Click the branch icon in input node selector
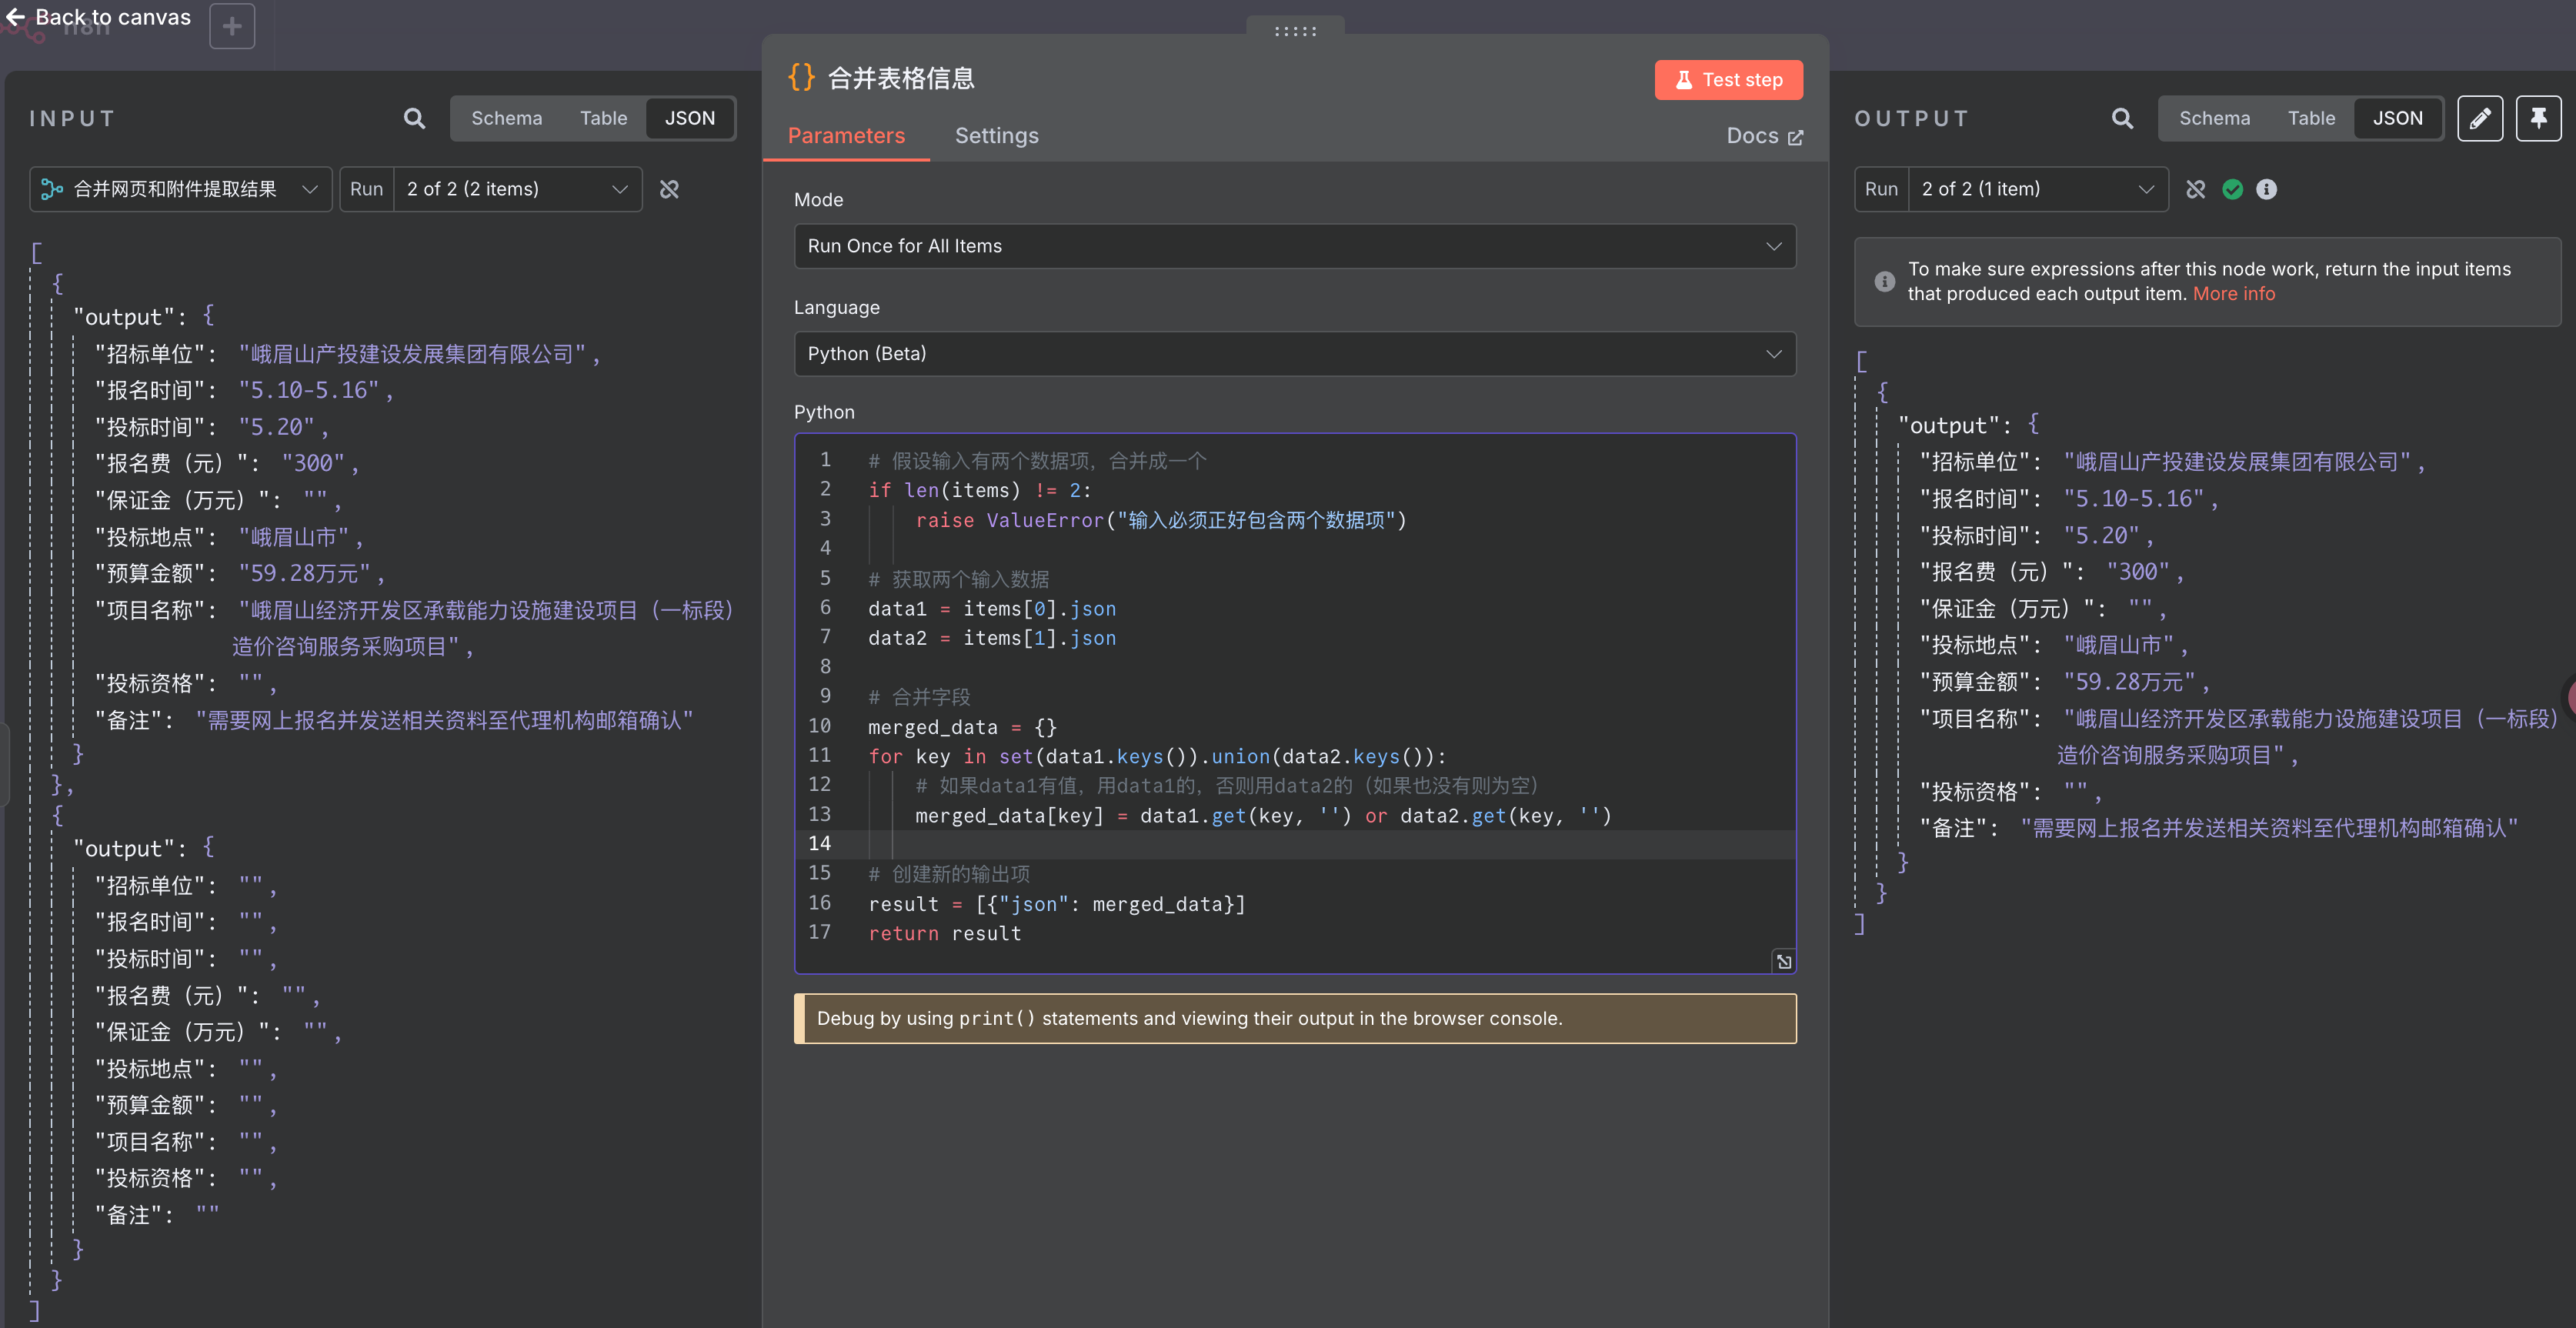This screenshot has width=2576, height=1328. 52,189
